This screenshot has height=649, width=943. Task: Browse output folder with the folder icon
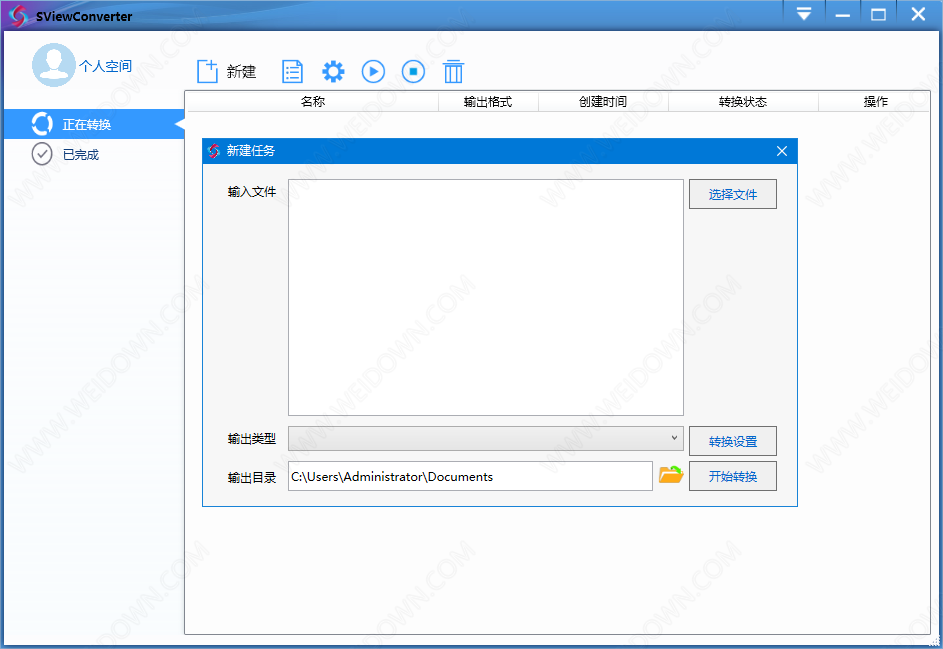click(670, 476)
